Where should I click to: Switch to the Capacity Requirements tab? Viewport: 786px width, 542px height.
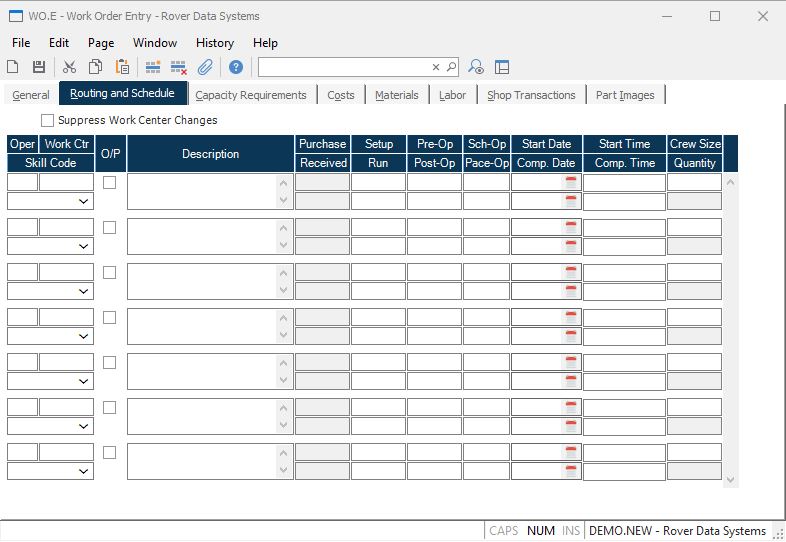click(x=251, y=95)
